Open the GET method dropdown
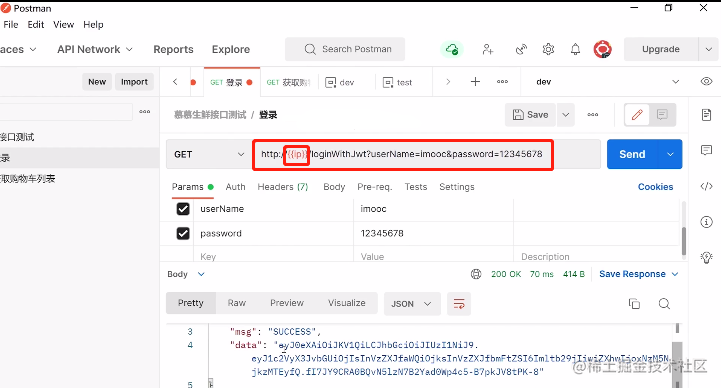721x388 pixels. 209,154
